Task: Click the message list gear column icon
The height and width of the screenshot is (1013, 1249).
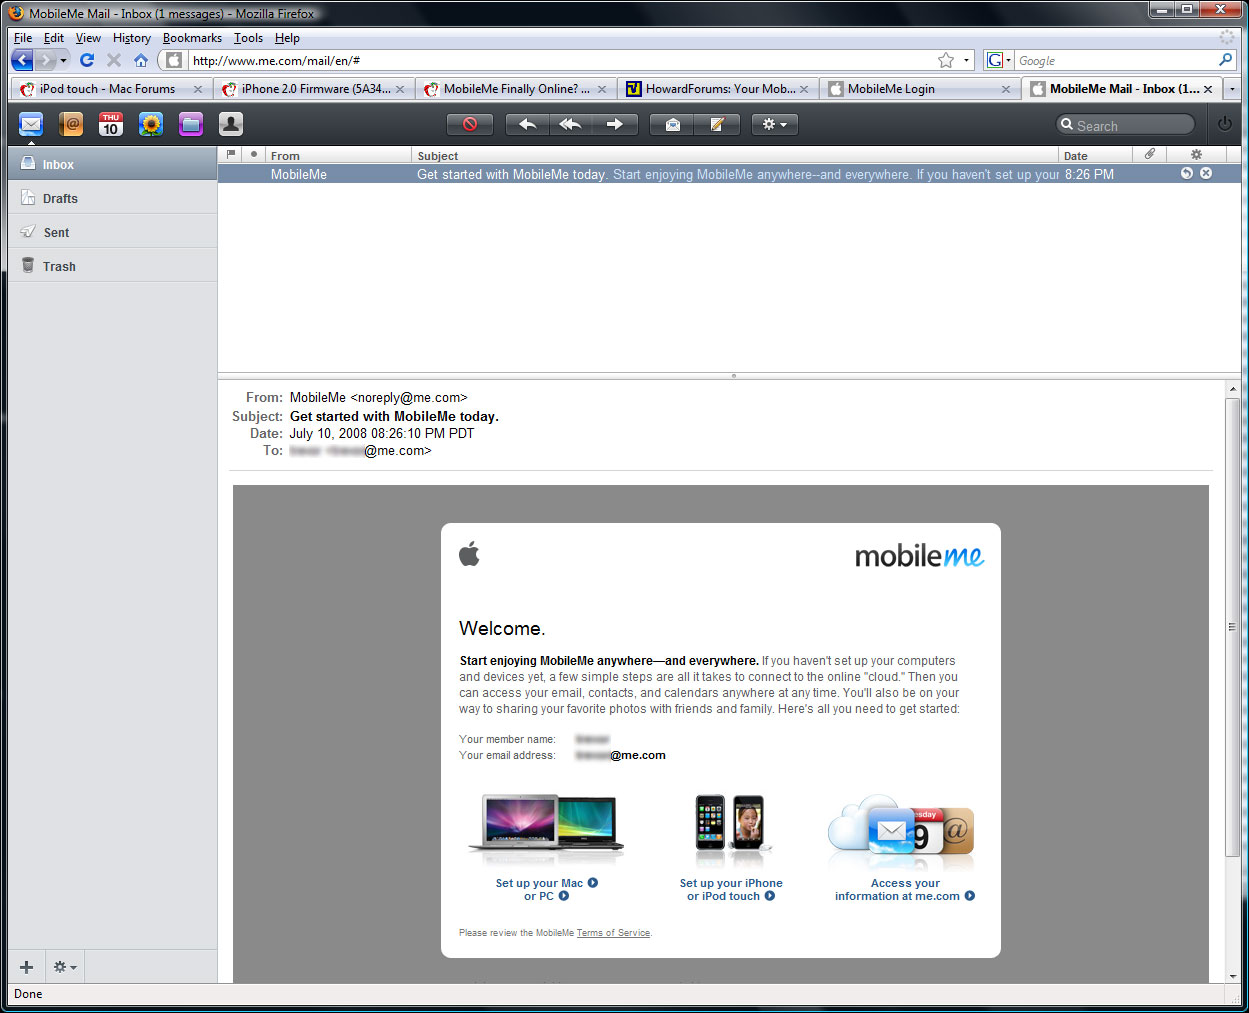Action: (x=1196, y=154)
